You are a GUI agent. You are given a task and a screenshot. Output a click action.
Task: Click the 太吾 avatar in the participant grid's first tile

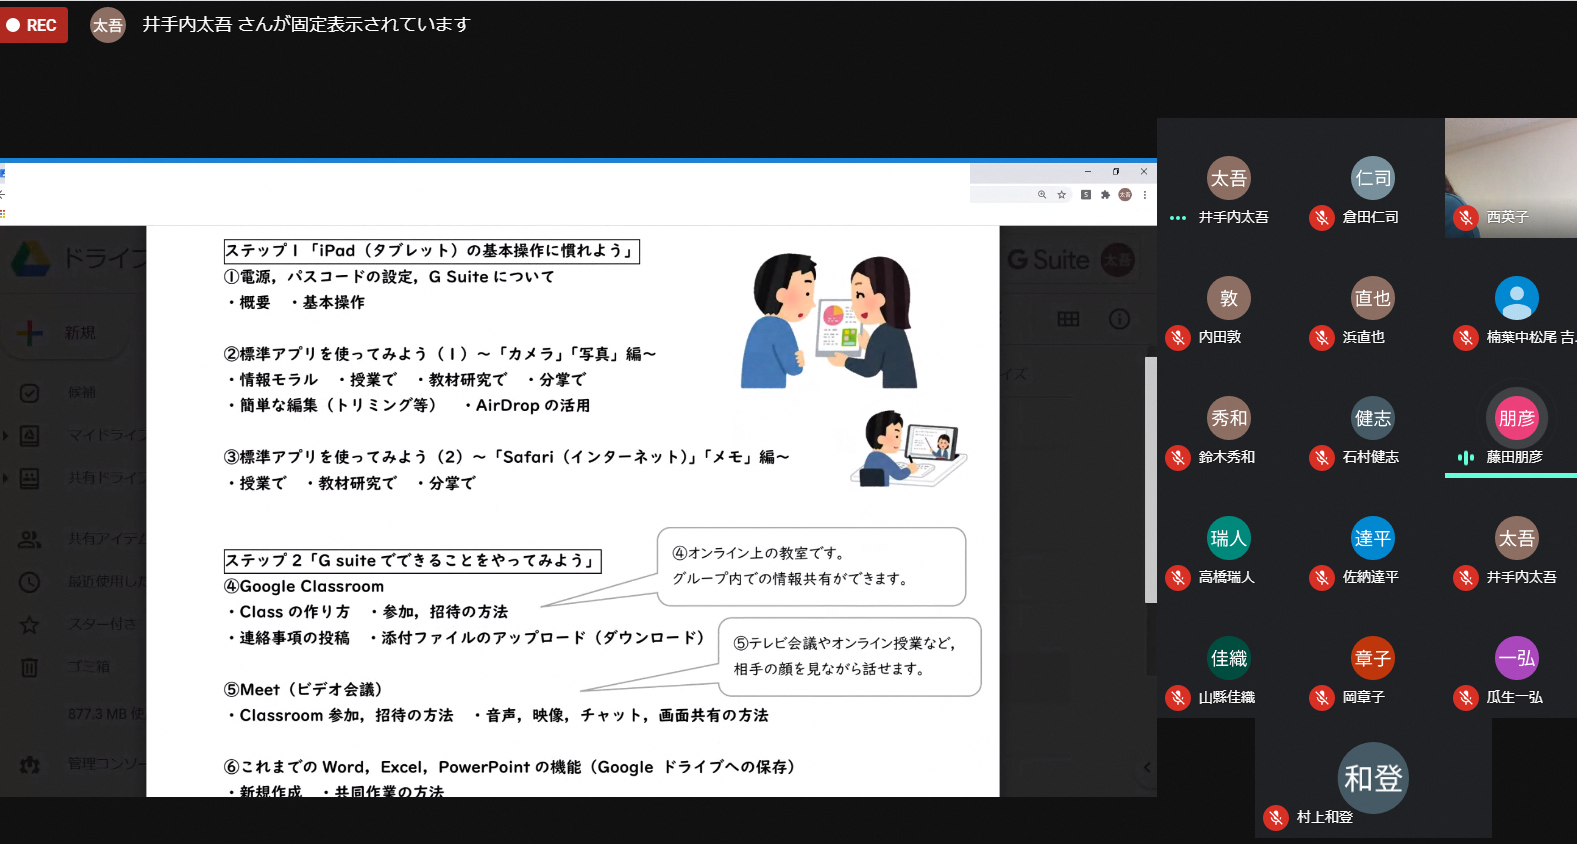tap(1229, 178)
